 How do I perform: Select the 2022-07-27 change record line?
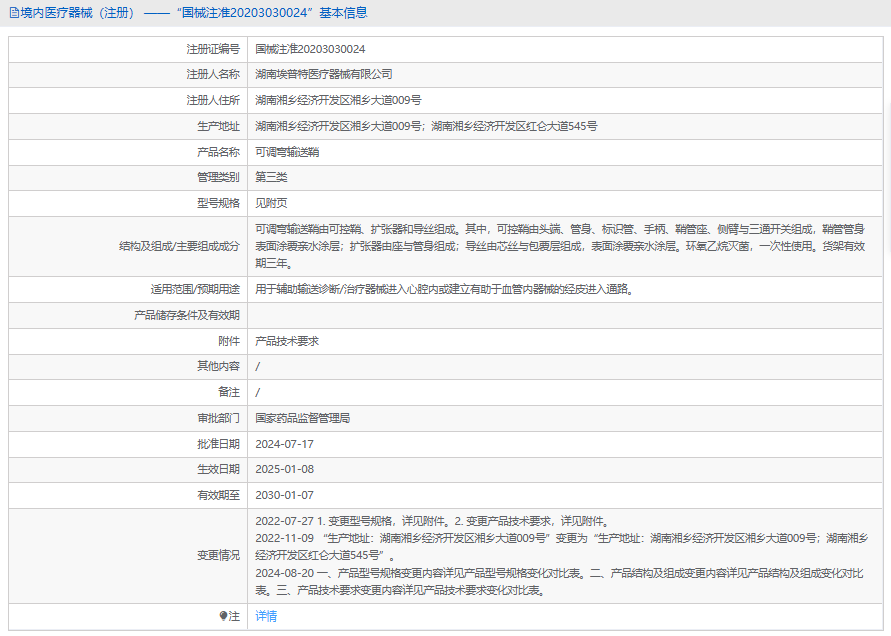point(433,521)
